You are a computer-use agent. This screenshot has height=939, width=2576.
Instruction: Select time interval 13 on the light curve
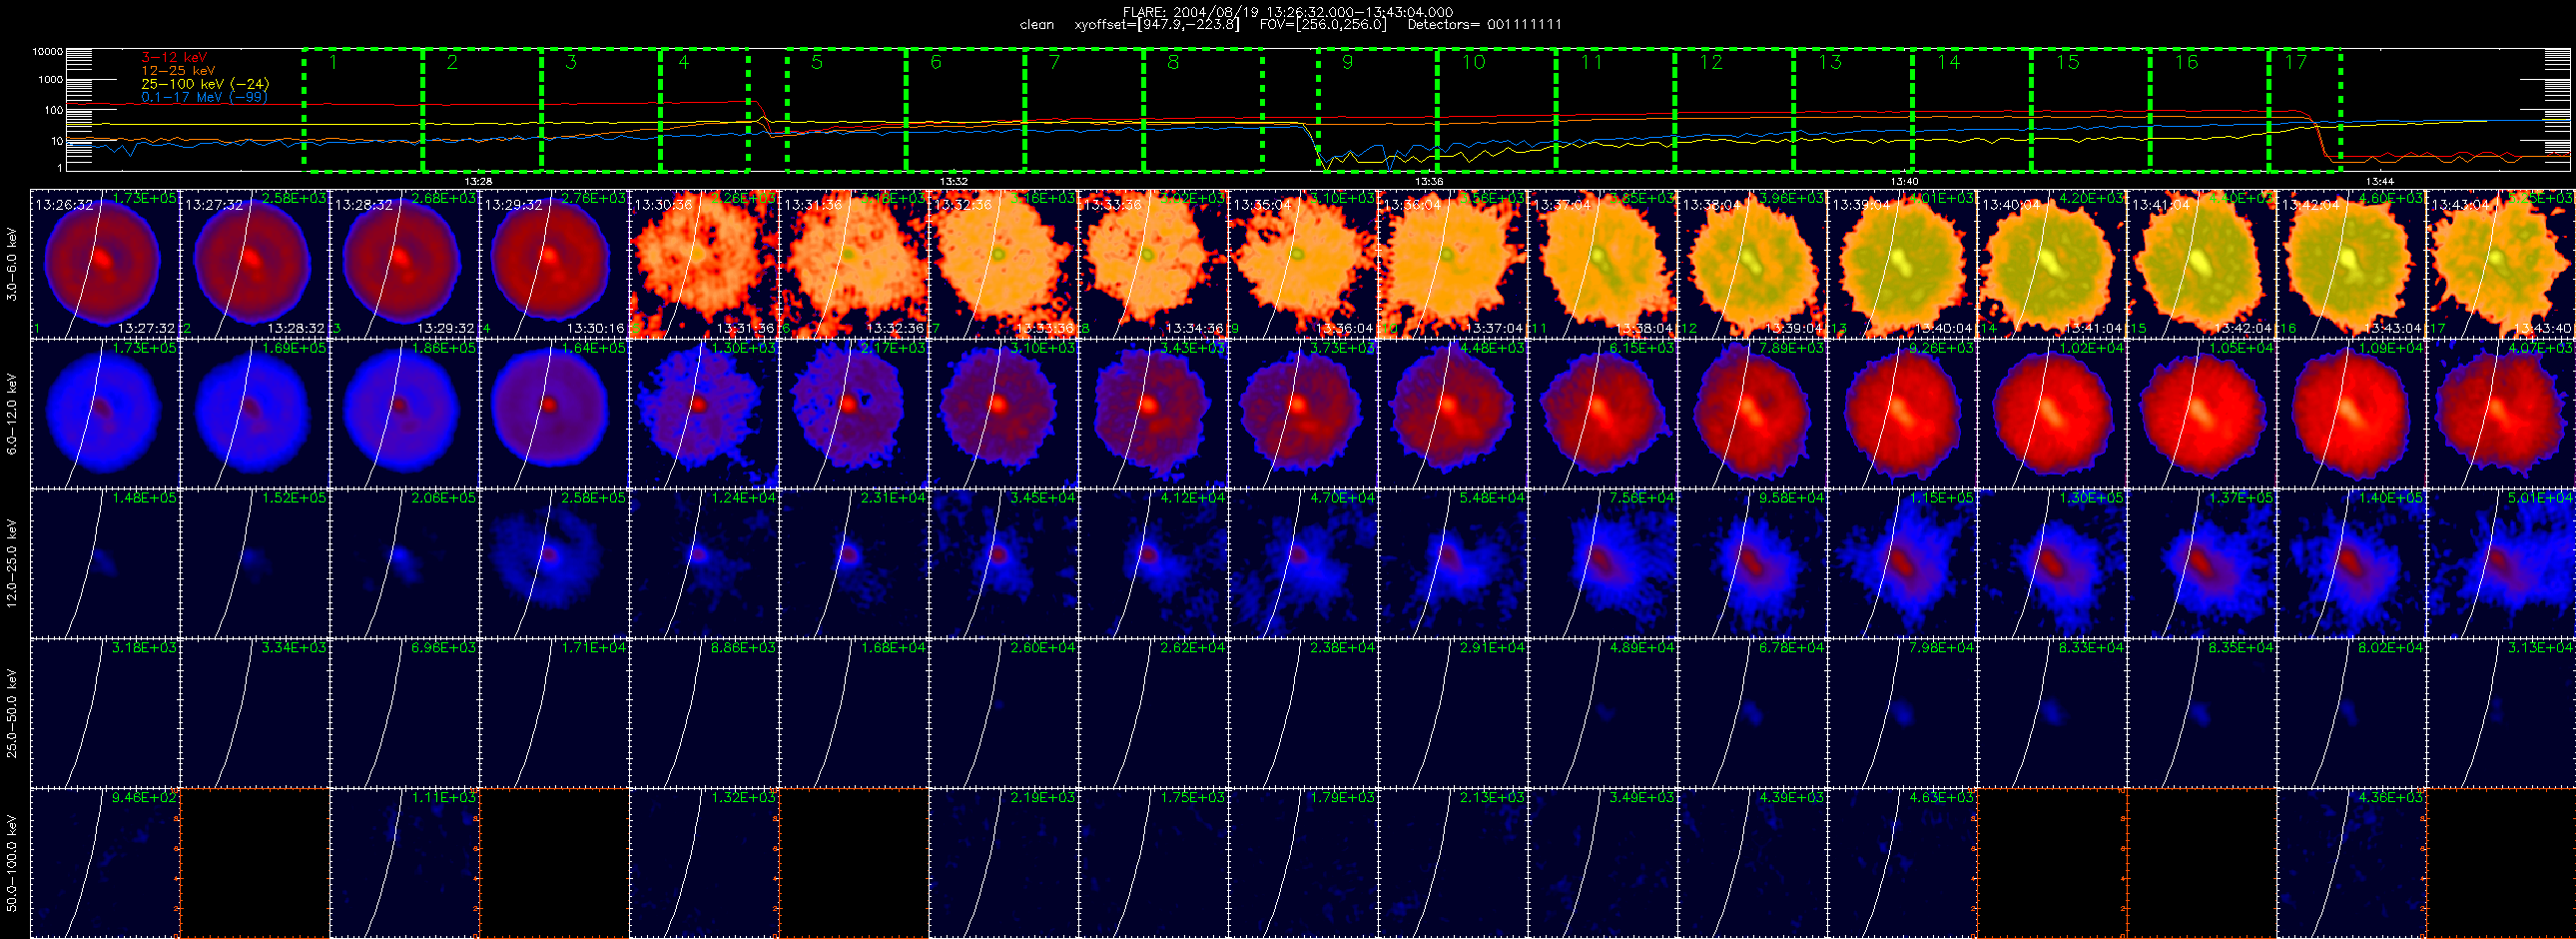[1853, 109]
